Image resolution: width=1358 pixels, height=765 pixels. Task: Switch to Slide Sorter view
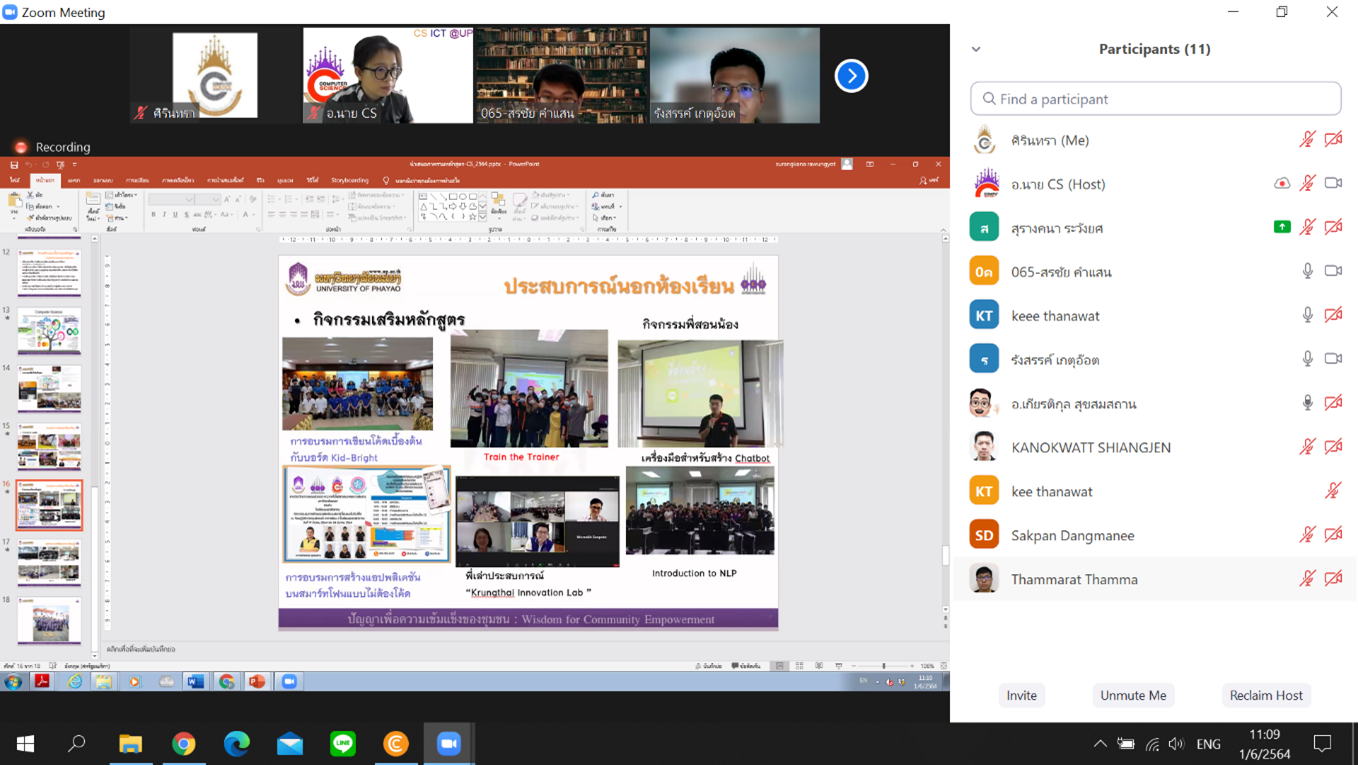coord(800,665)
